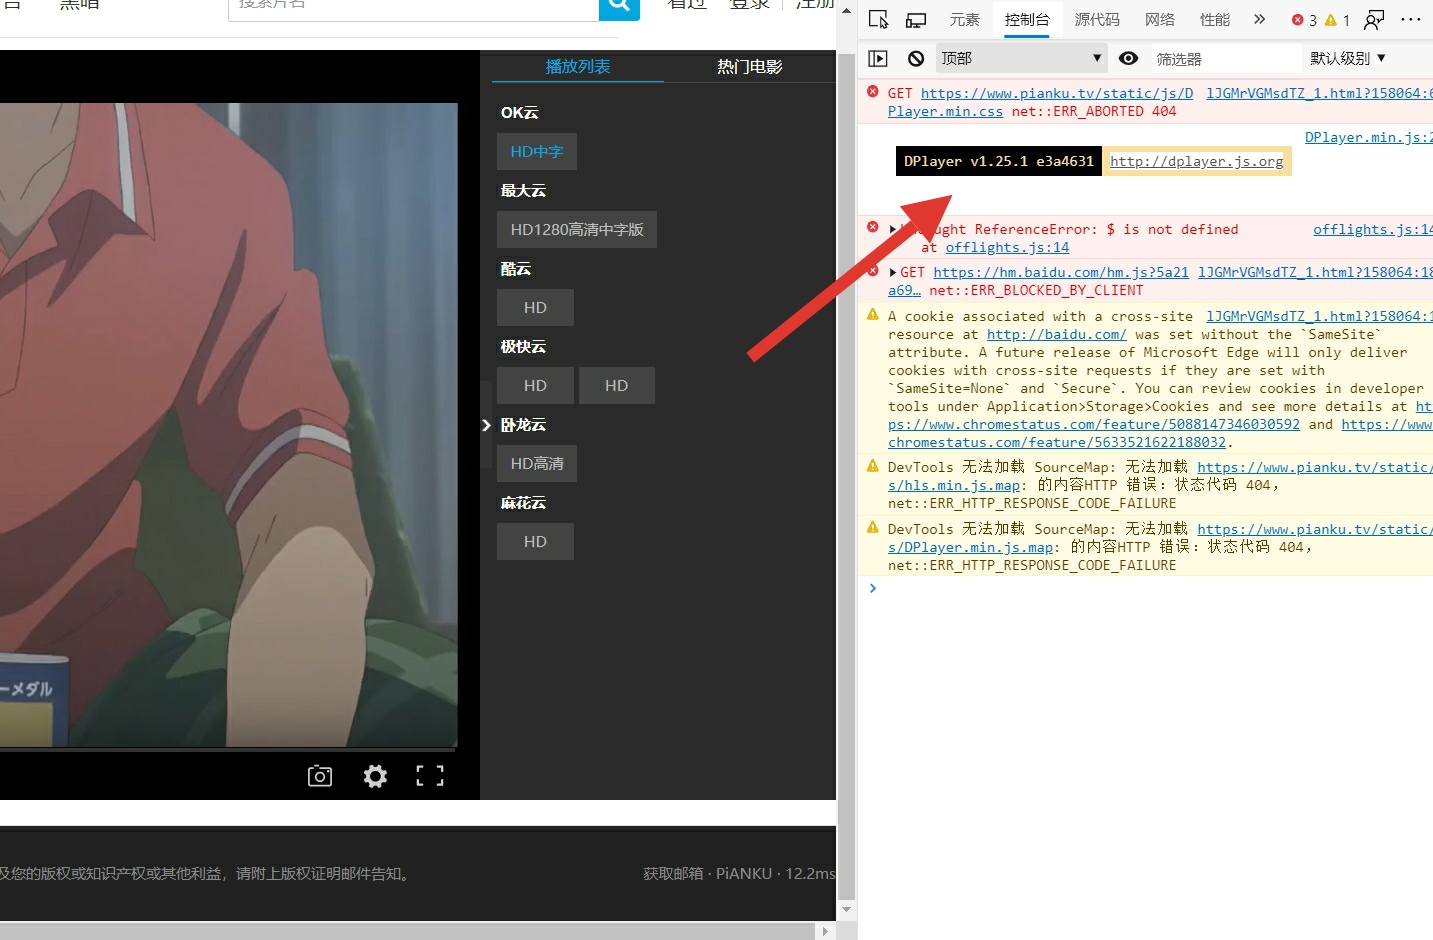Click the search magnifier button
This screenshot has height=940, width=1433.
(618, 8)
